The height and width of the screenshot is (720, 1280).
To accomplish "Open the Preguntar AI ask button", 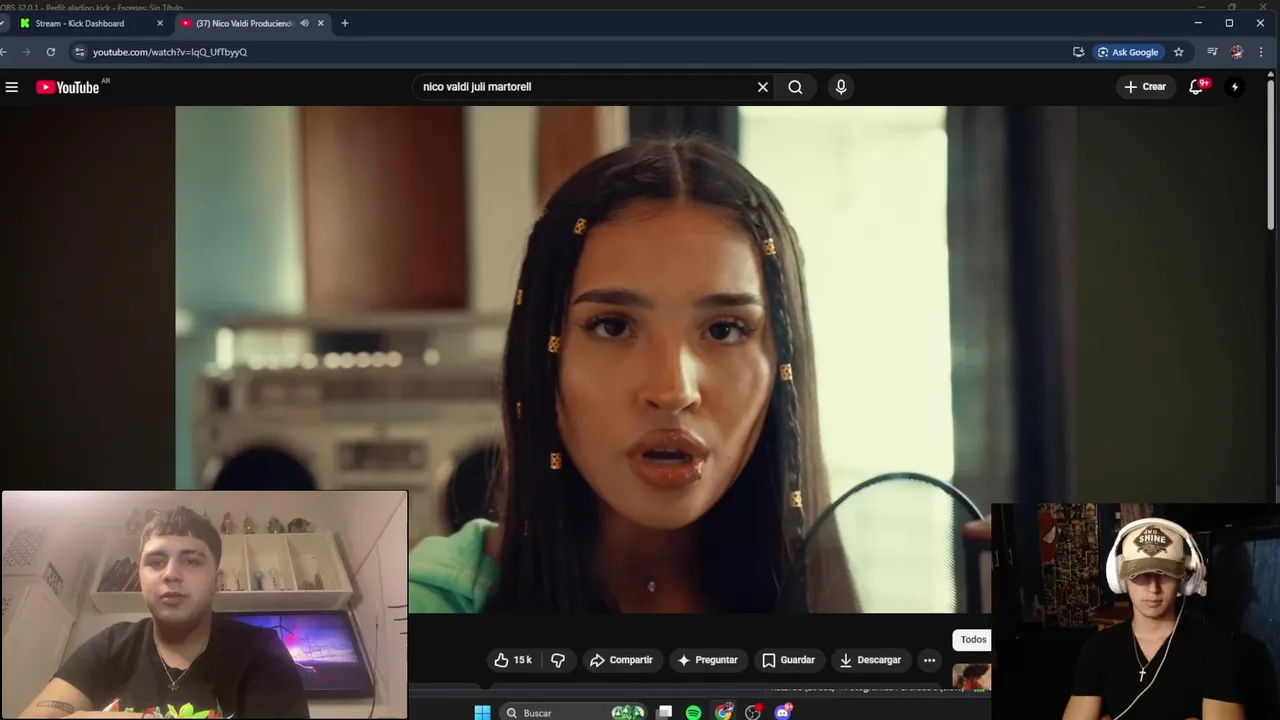I will tap(708, 660).
